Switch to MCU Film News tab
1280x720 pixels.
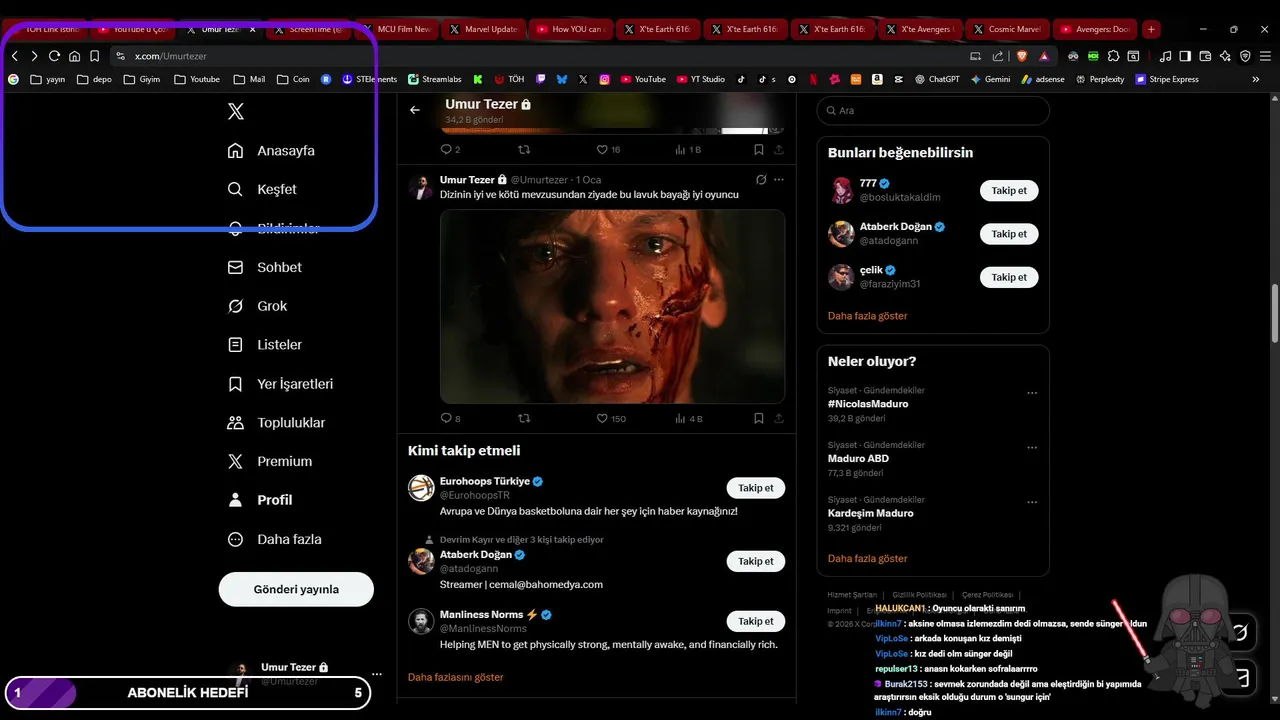396,29
